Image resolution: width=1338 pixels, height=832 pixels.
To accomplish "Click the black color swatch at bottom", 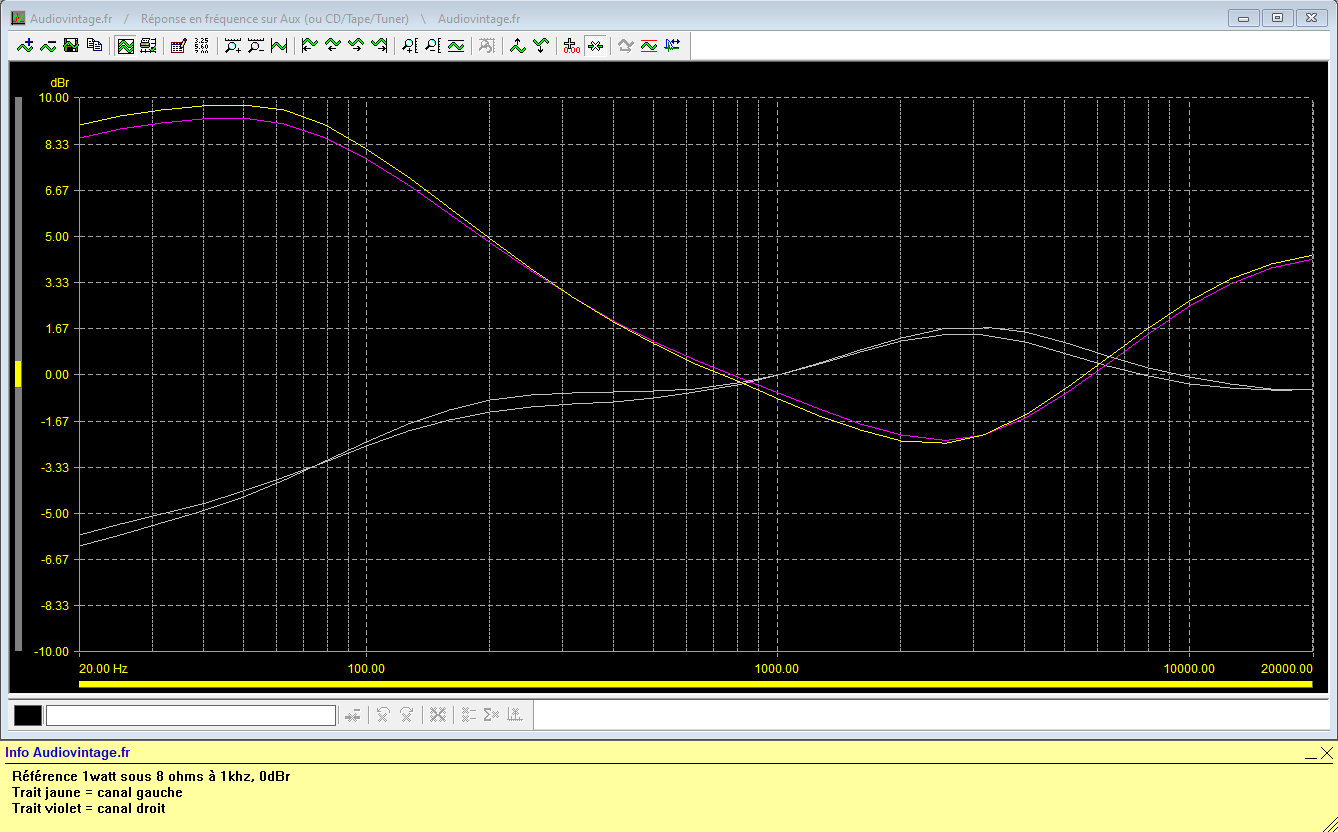I will [x=28, y=715].
